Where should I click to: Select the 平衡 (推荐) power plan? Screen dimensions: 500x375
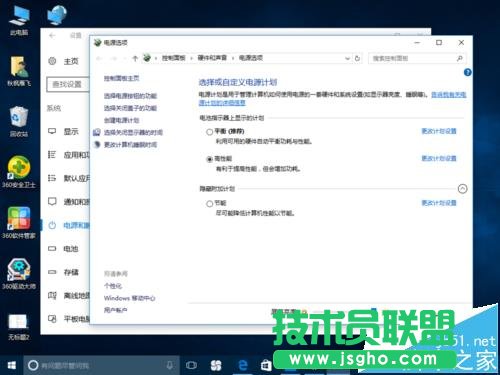tap(209, 132)
